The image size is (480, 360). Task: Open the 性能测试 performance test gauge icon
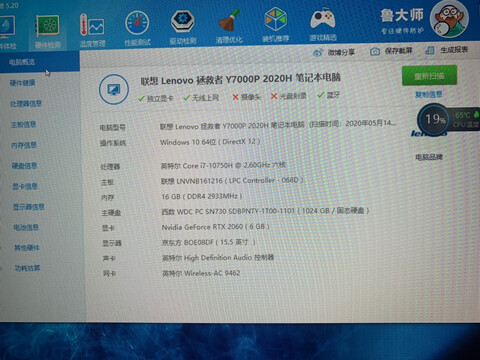point(137,29)
